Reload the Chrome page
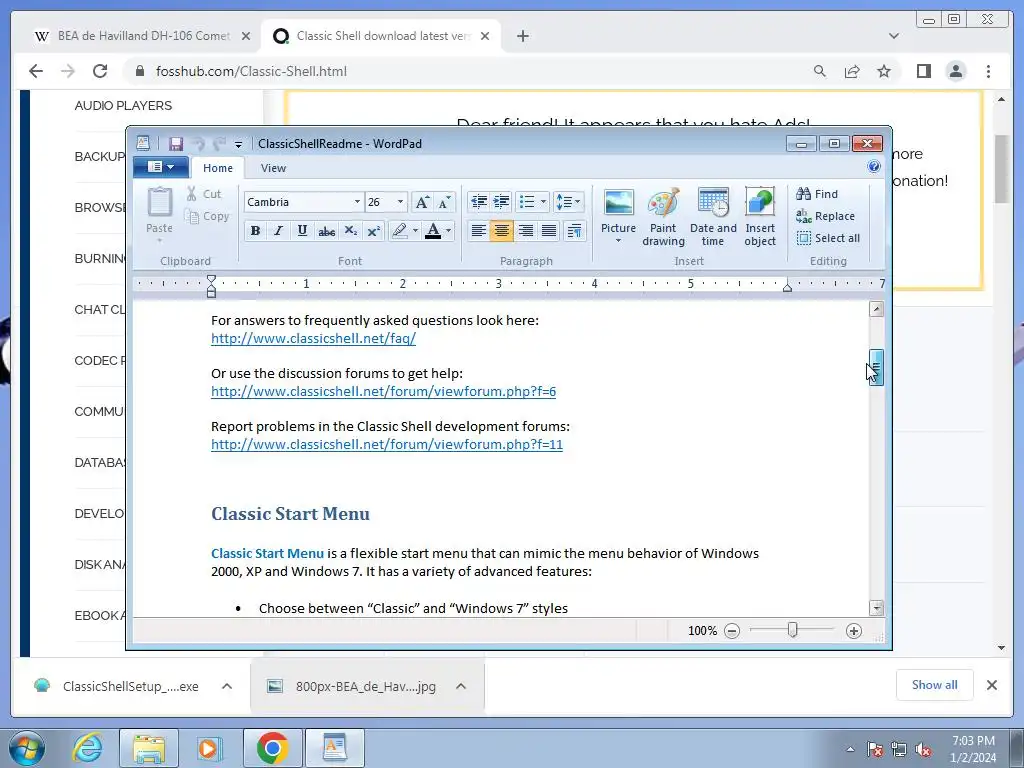 [x=100, y=71]
